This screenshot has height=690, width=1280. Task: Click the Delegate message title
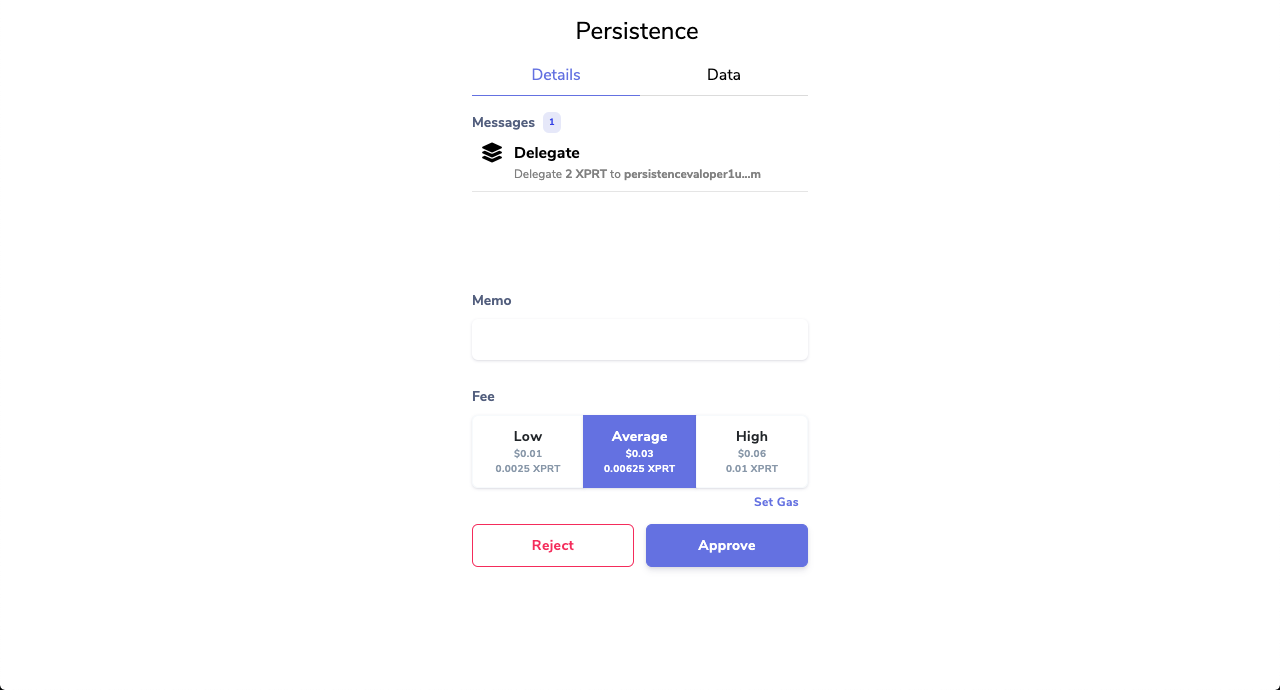547,153
